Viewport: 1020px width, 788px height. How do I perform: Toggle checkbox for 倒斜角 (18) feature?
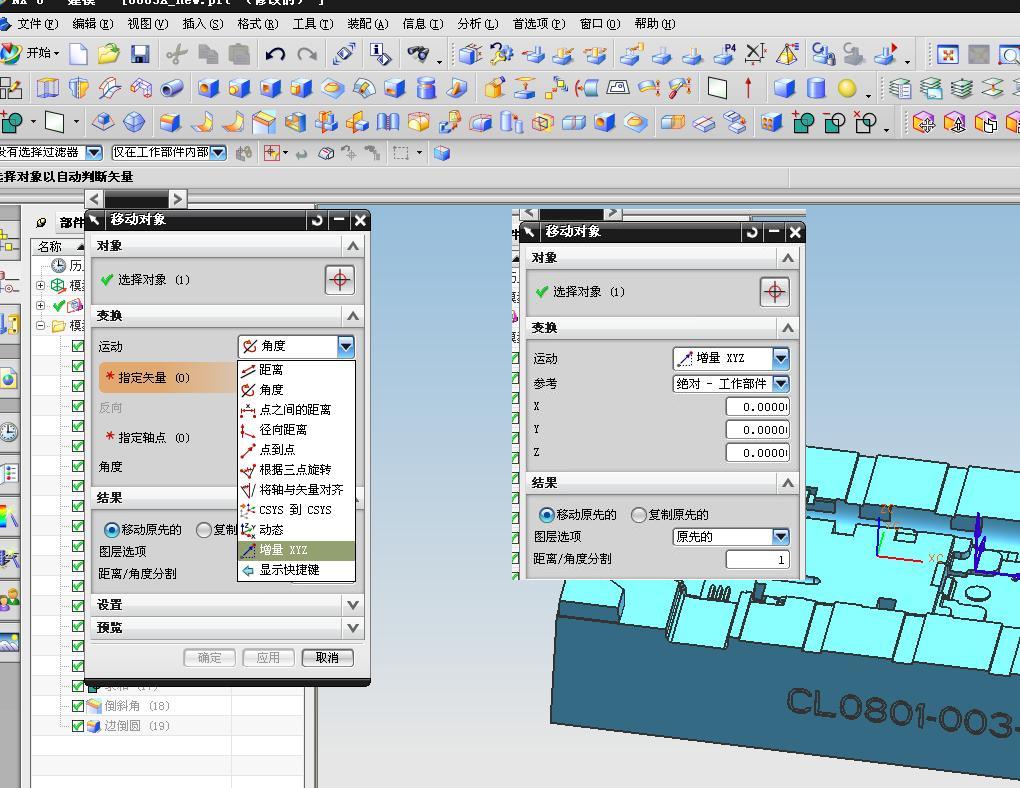77,705
